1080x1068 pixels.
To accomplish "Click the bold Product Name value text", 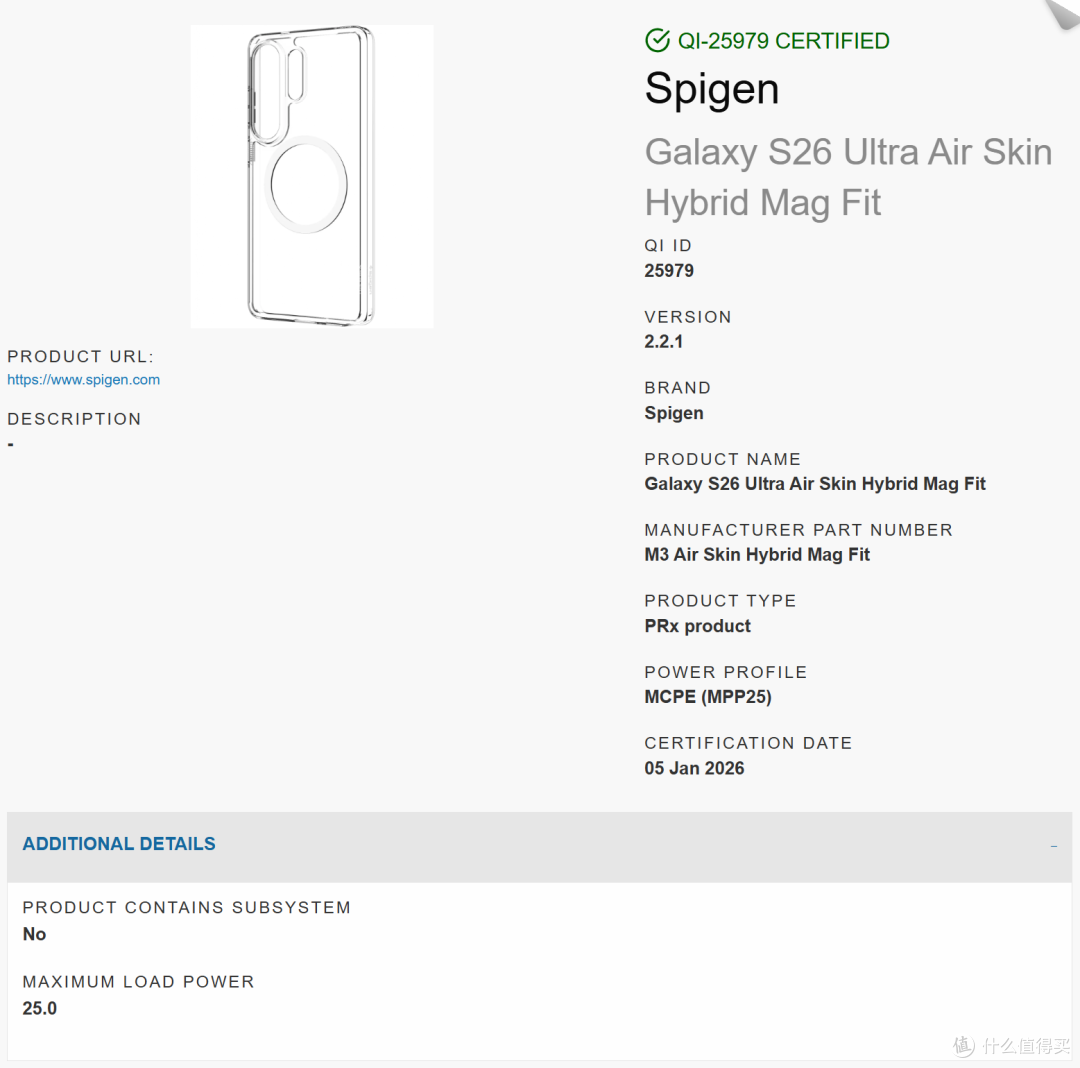I will (815, 483).
